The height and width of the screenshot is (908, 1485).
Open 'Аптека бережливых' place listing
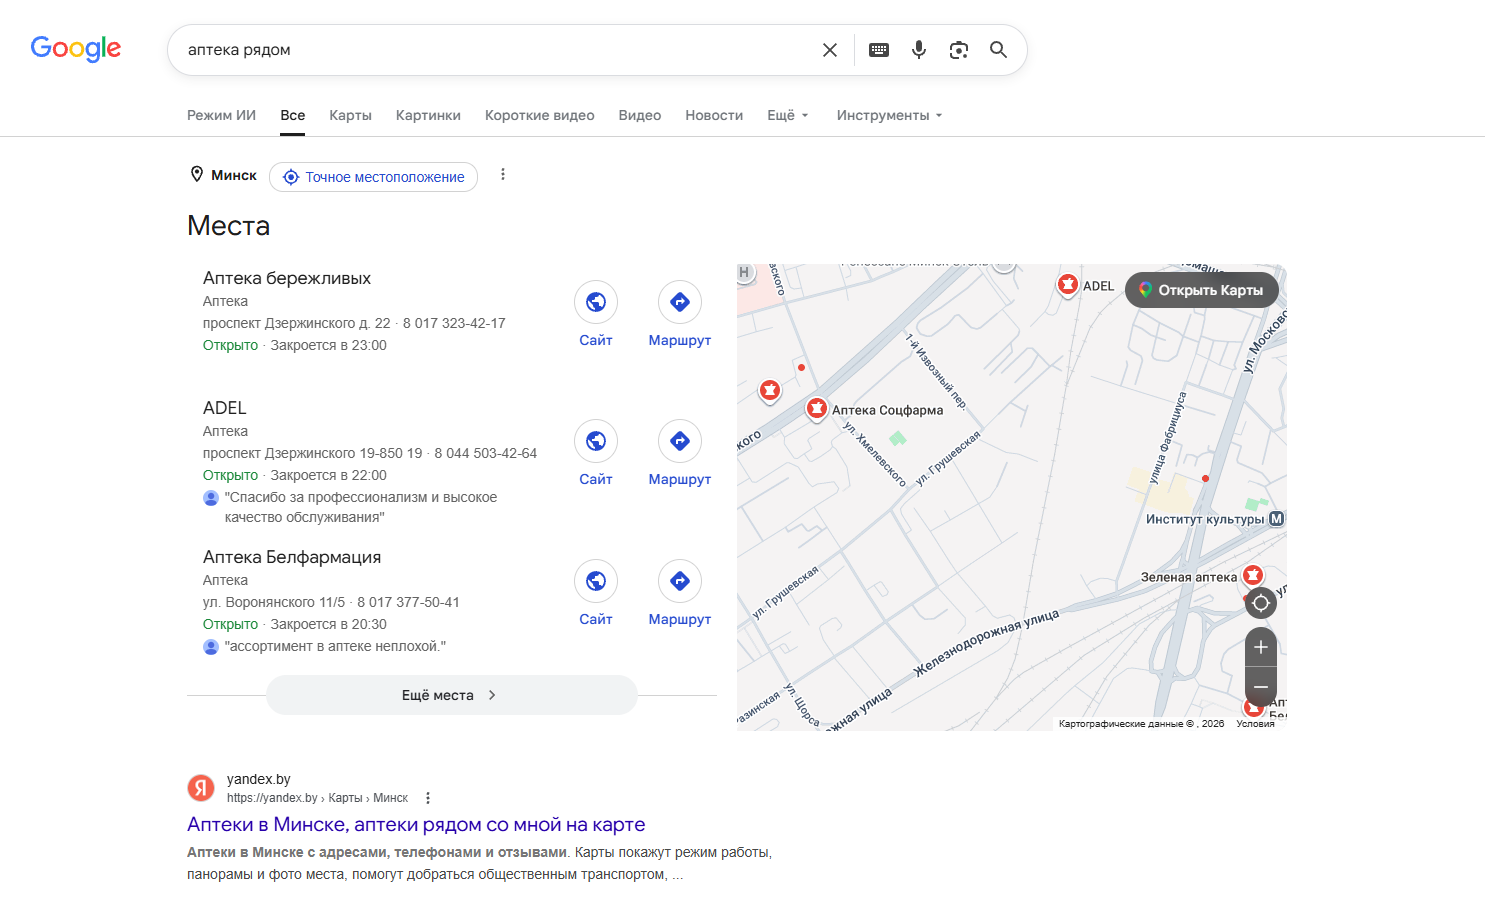(287, 278)
